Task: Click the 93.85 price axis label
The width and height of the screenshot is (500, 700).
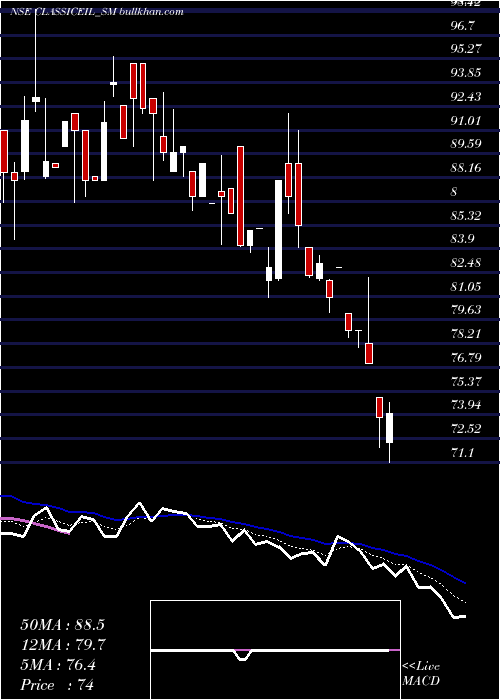Action: point(467,72)
